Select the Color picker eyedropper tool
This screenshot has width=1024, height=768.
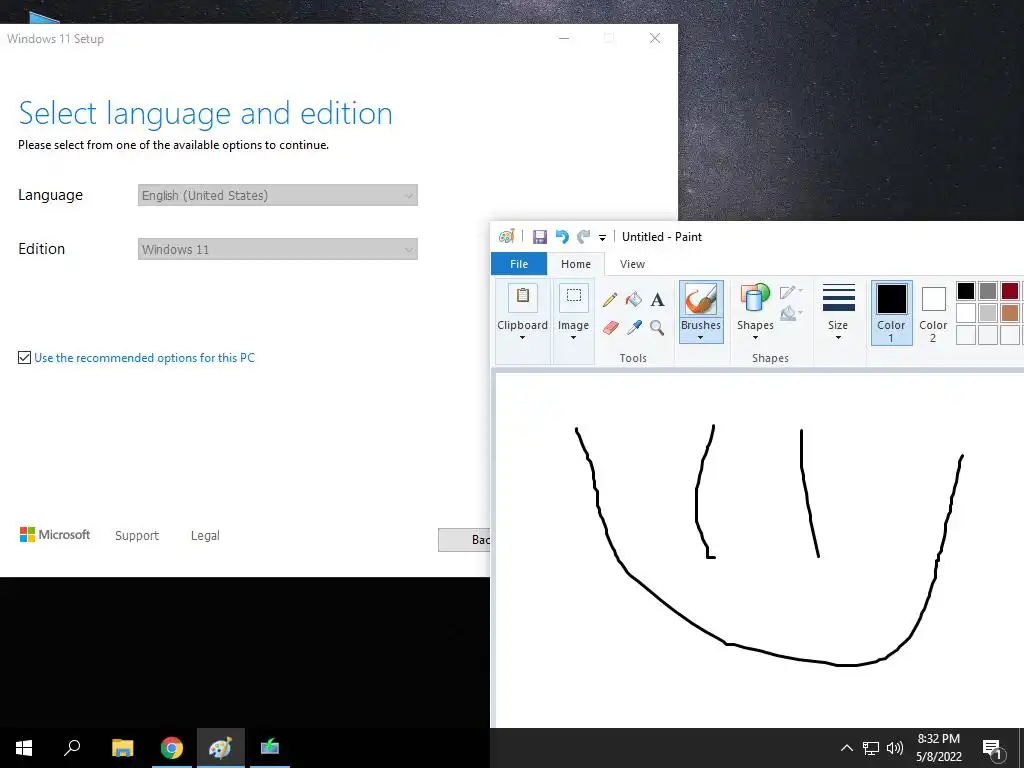pos(634,327)
